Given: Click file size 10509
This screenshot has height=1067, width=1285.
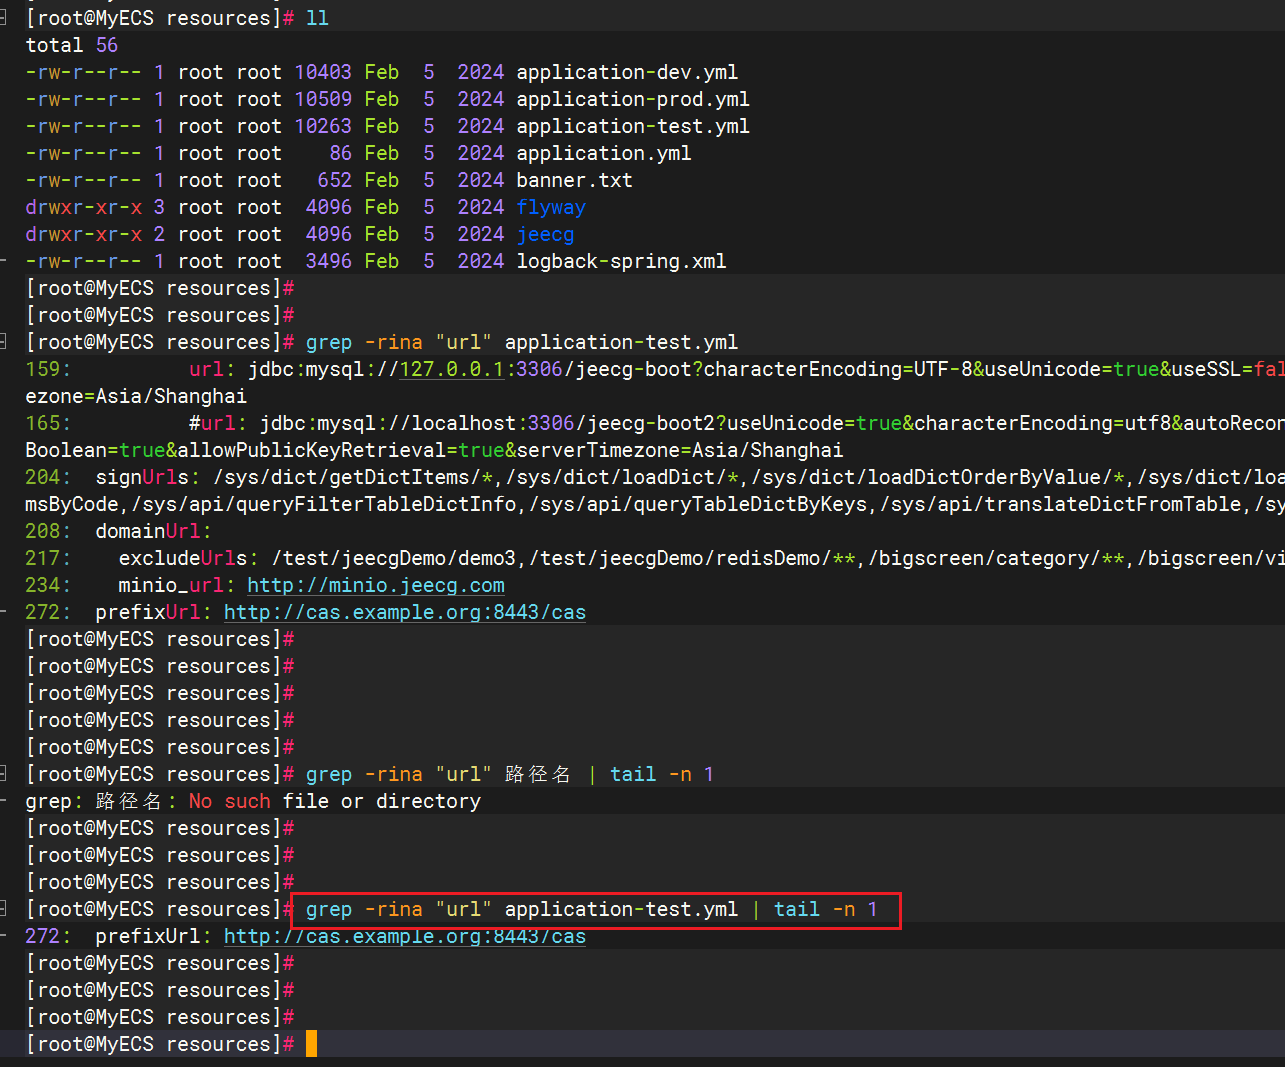Looking at the screenshot, I should click(323, 99).
